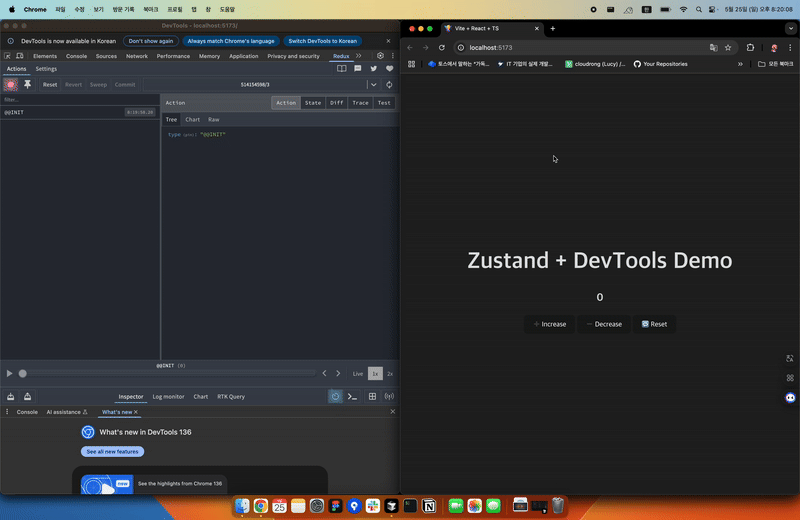The image size is (800, 520).
Task: Open the drawer three-dot more tools menu
Action: 7,412
